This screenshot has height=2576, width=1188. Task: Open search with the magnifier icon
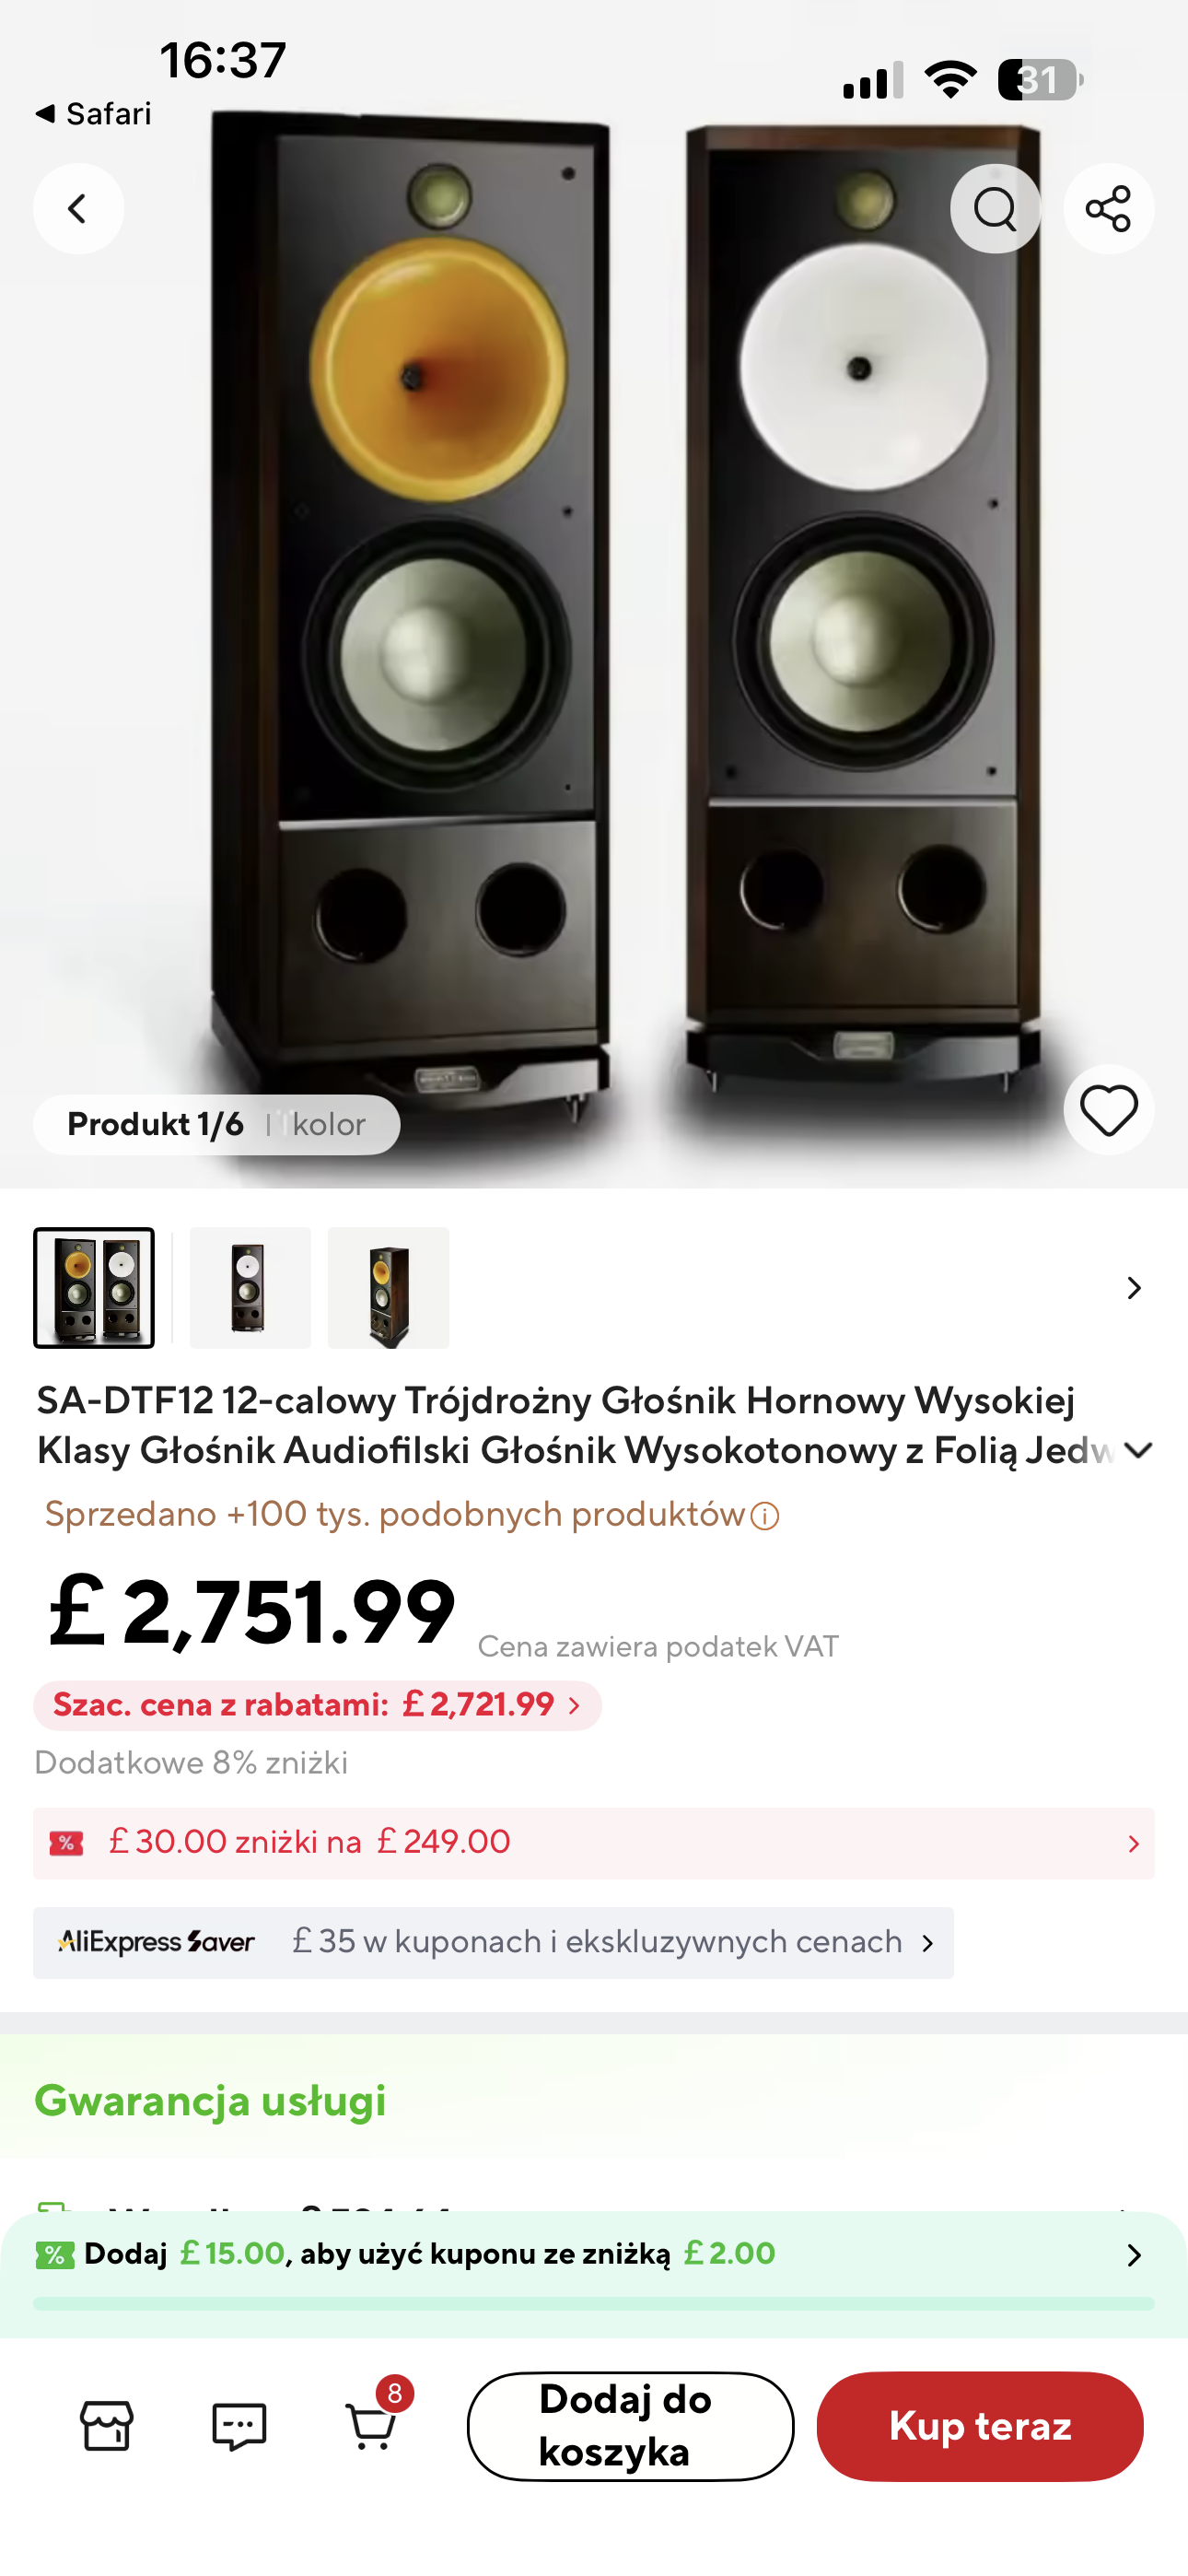click(x=995, y=209)
